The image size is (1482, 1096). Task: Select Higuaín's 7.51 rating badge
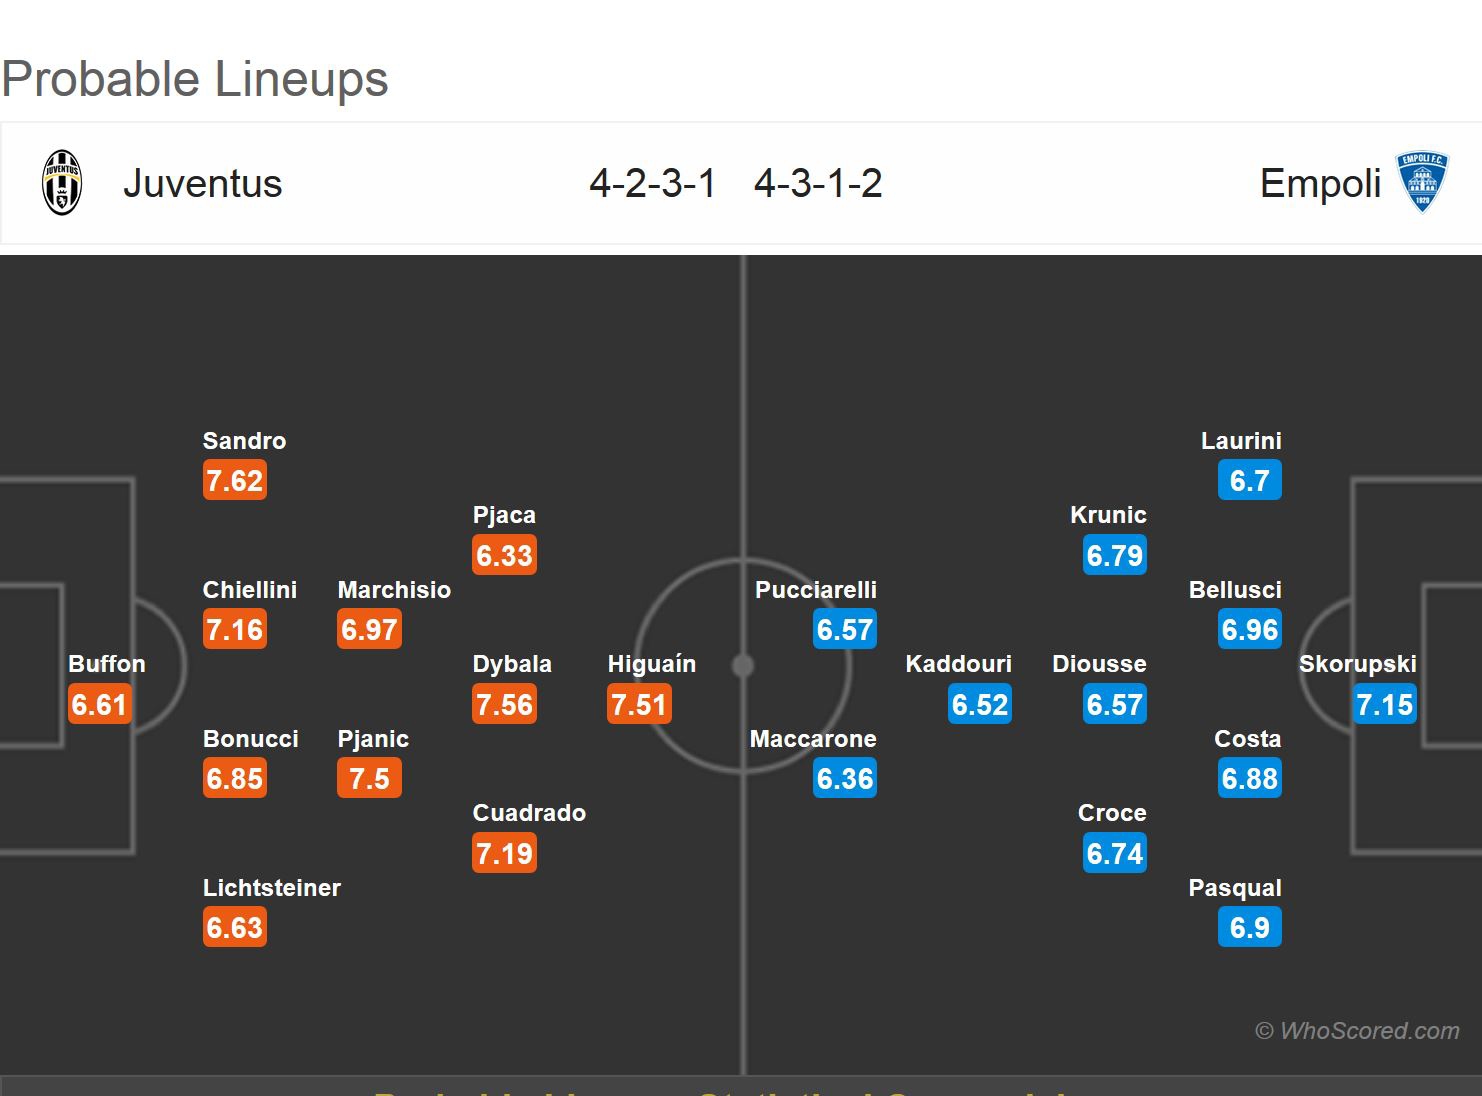tap(639, 705)
